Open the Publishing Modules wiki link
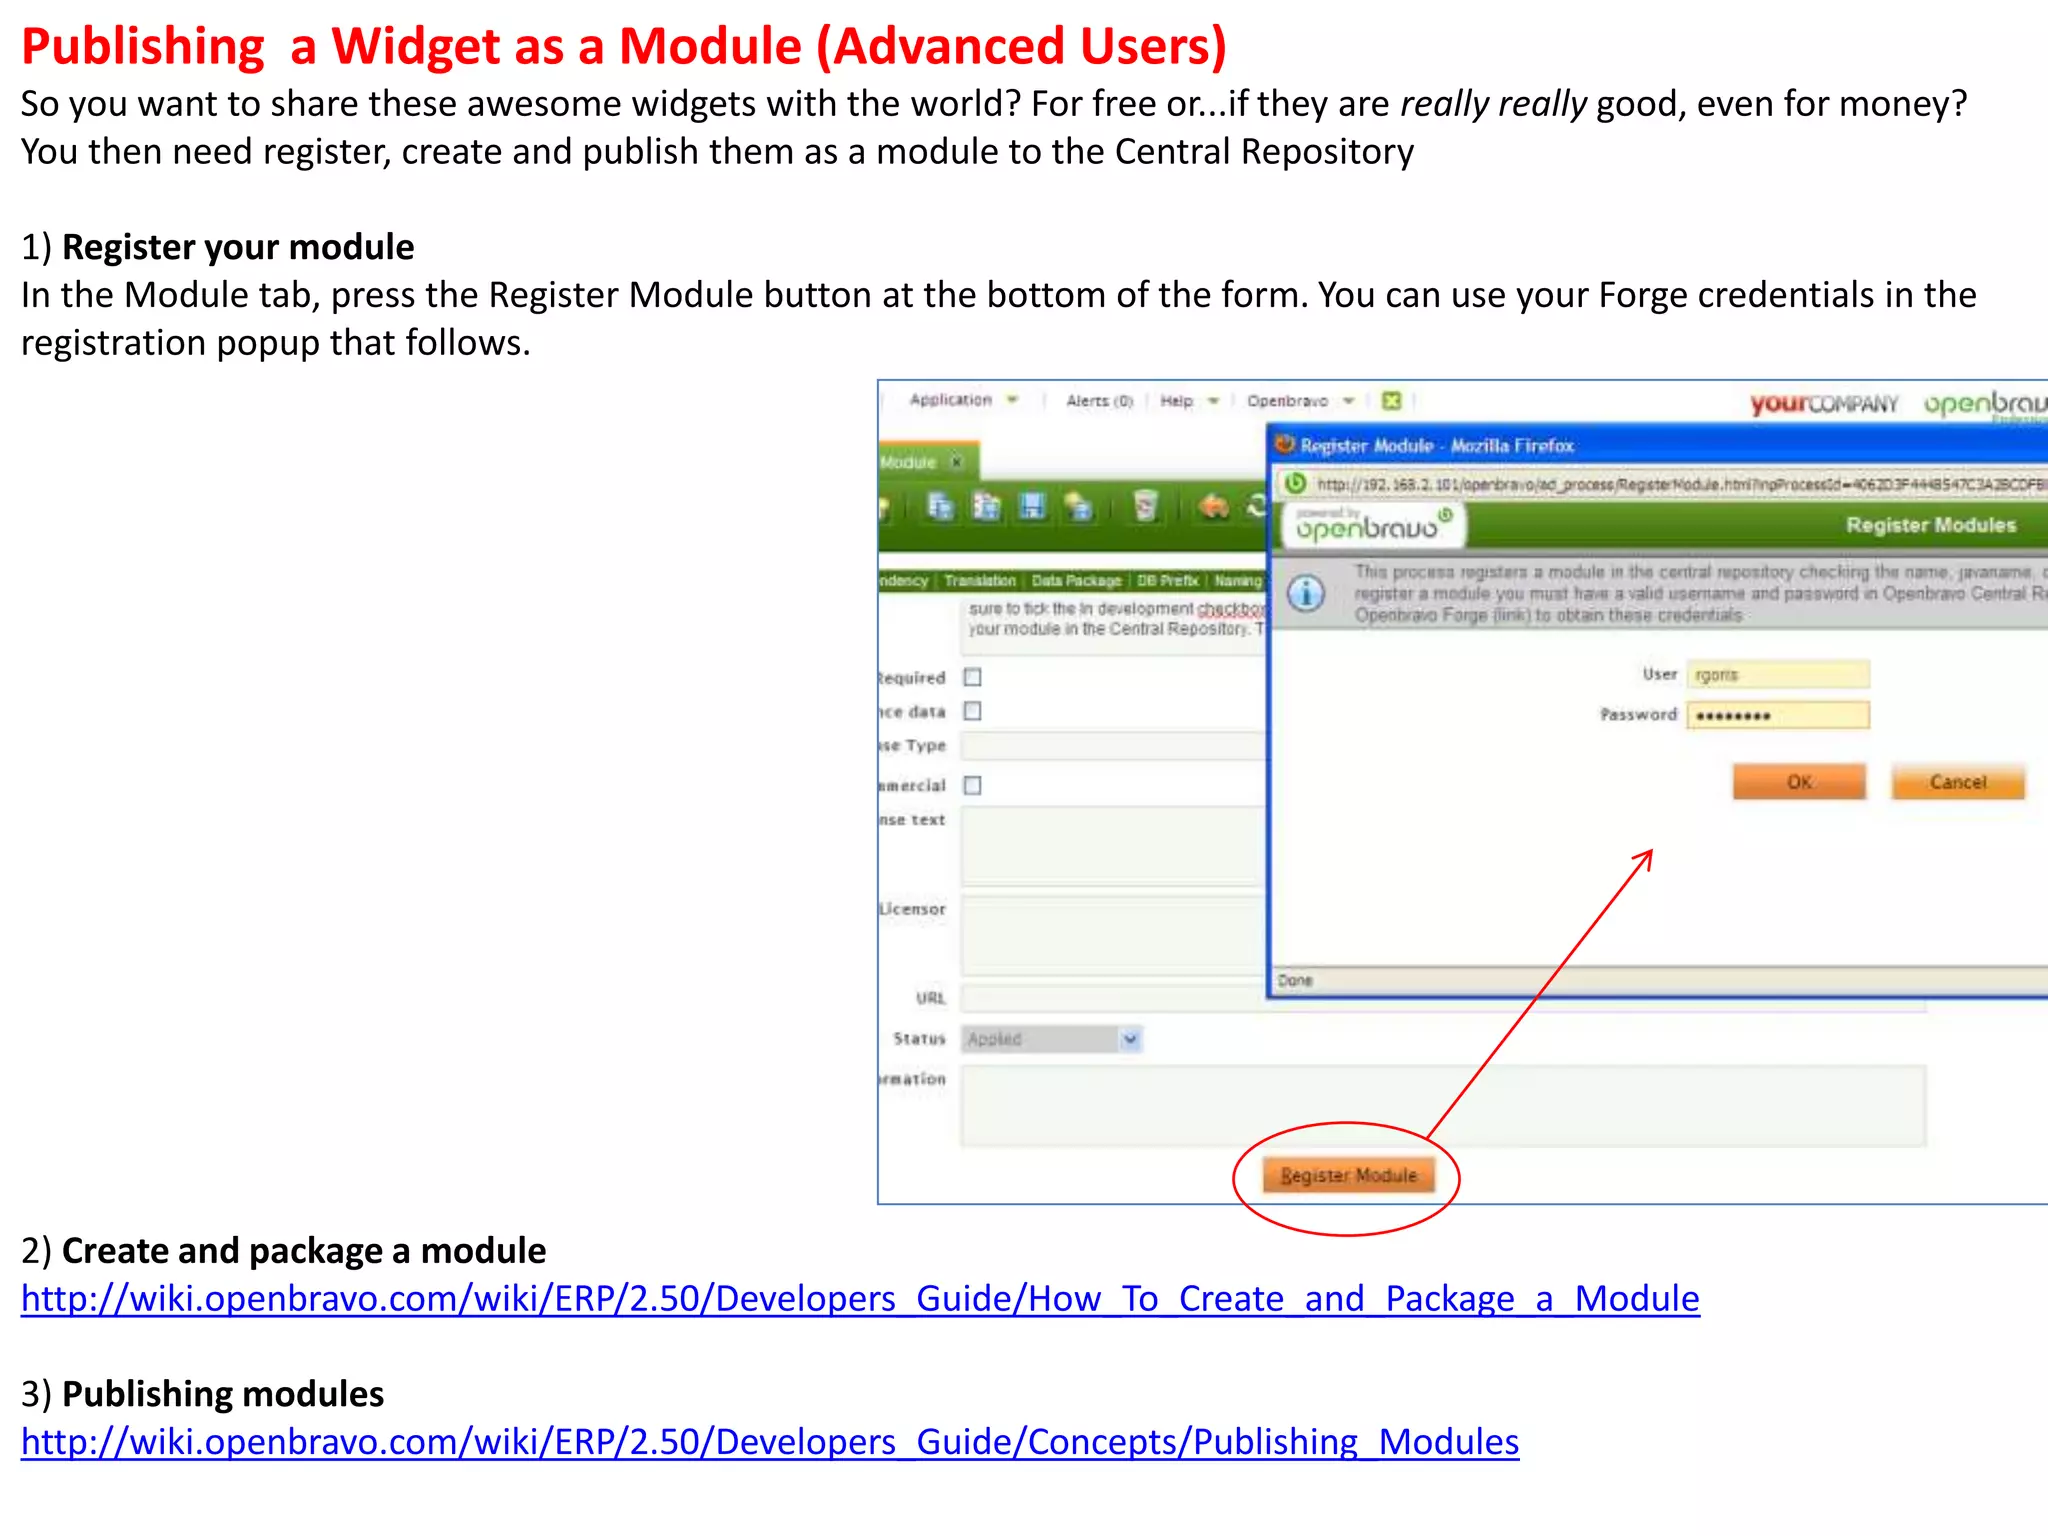The width and height of the screenshot is (2048, 1536). (770, 1441)
